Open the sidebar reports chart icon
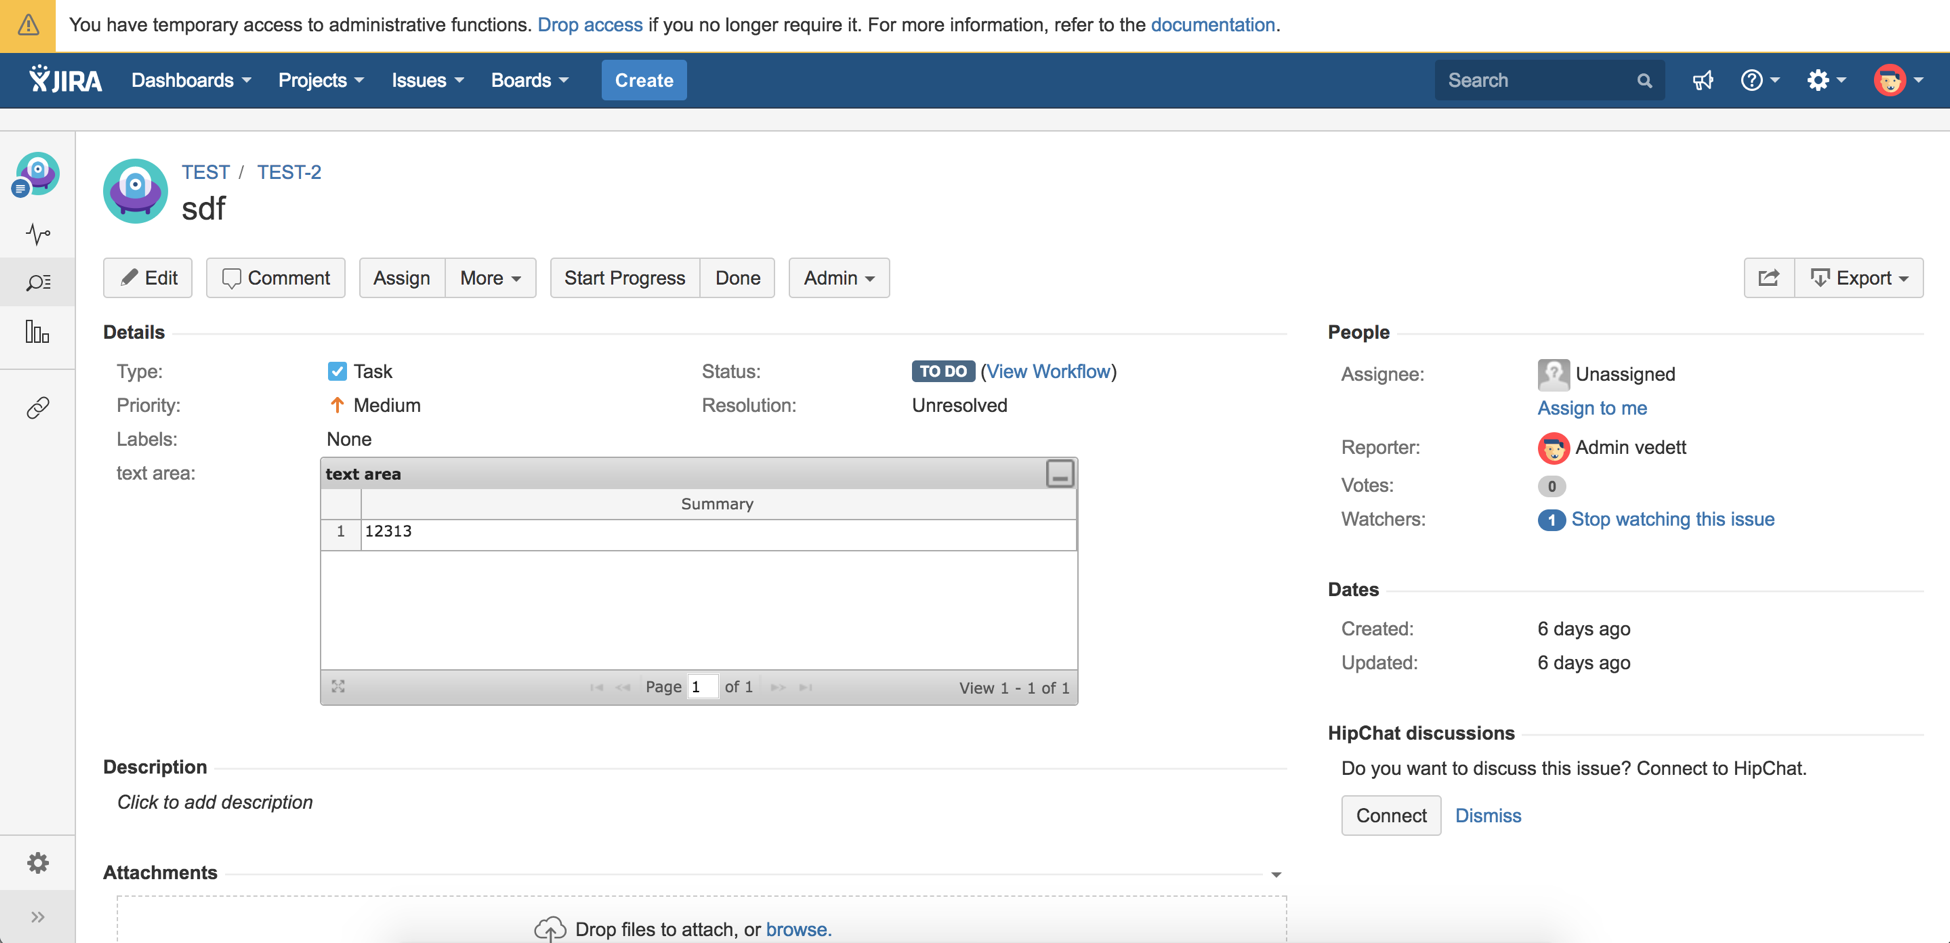Image resolution: width=1950 pixels, height=943 pixels. 38,332
